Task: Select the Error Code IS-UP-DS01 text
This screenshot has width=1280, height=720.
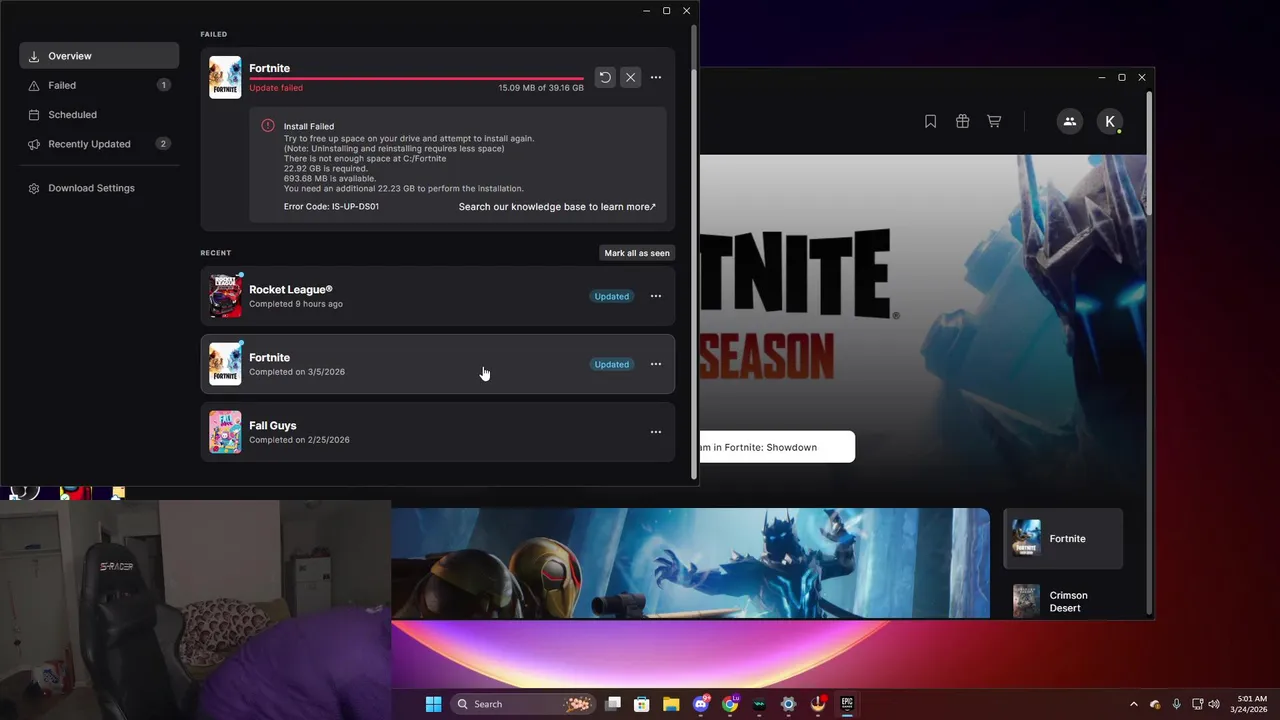Action: click(331, 207)
